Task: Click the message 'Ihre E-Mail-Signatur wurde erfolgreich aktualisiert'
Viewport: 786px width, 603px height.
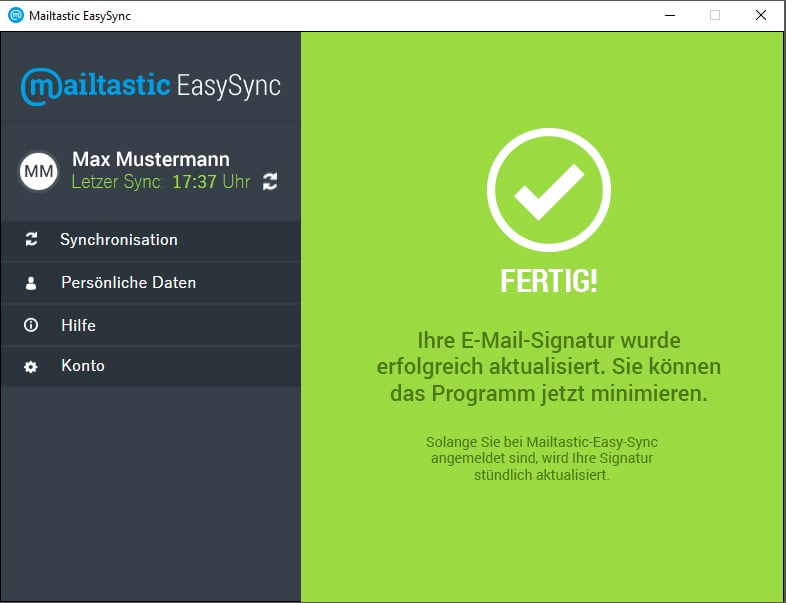Action: (549, 367)
